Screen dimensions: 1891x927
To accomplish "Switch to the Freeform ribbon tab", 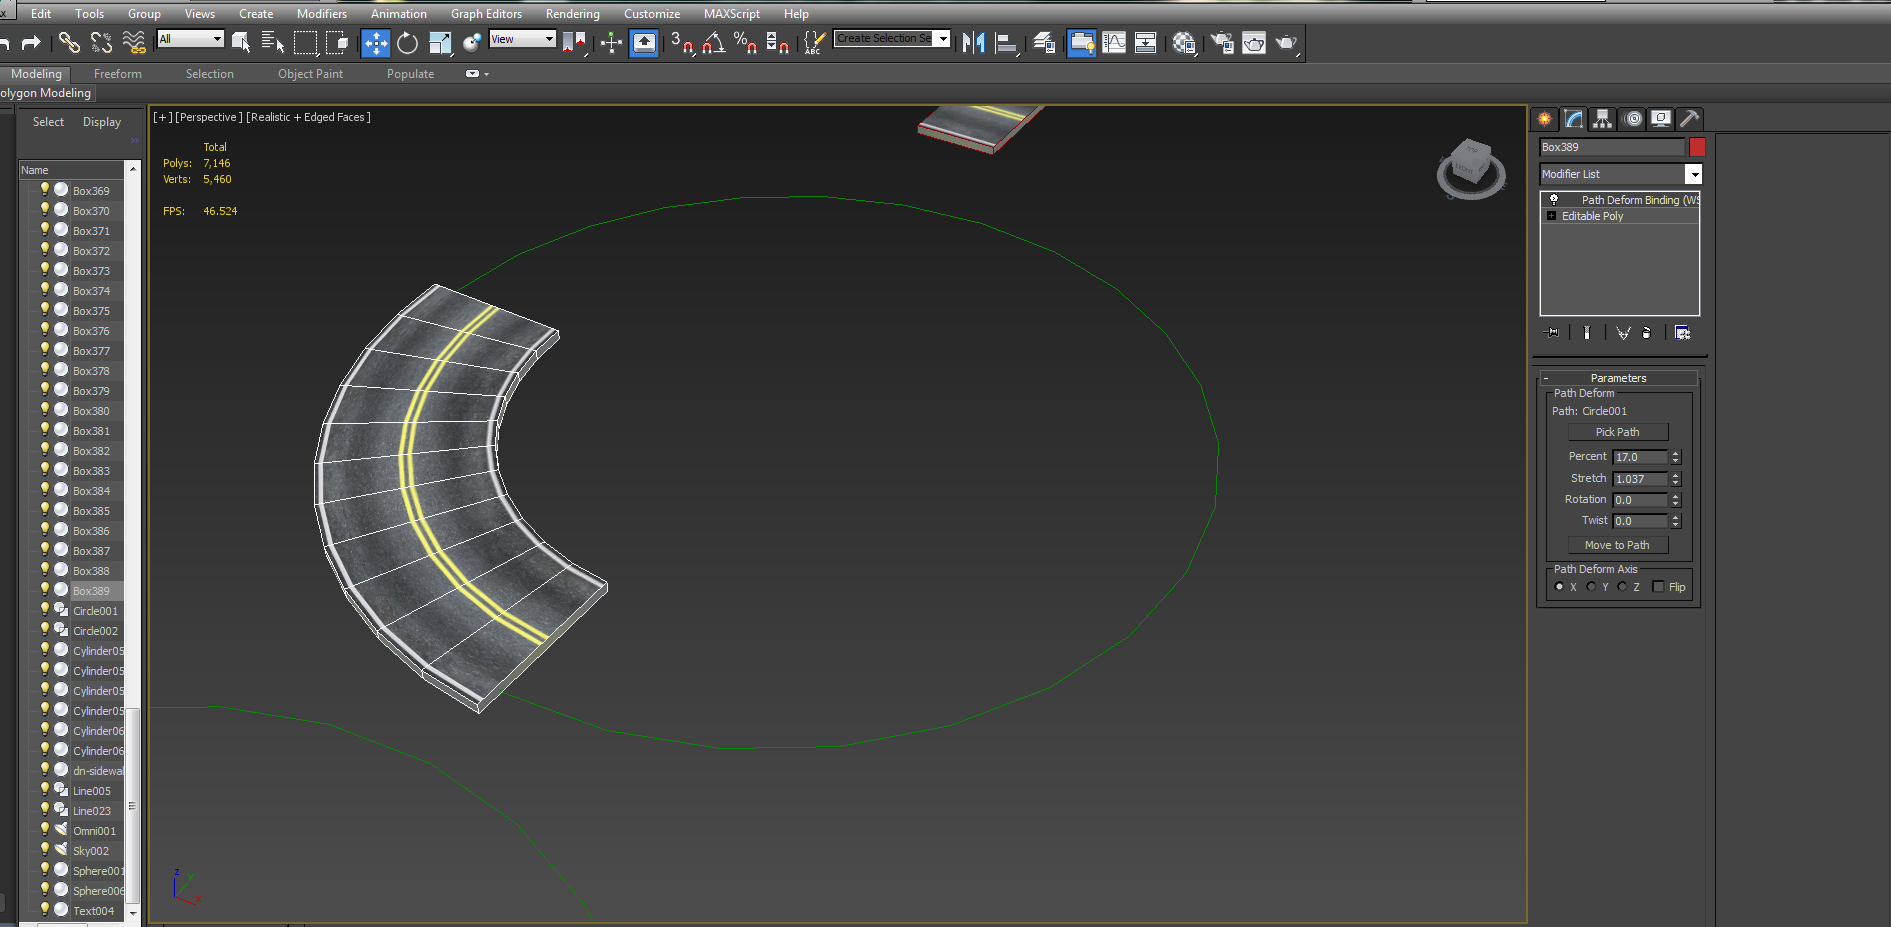I will pyautogui.click(x=117, y=74).
